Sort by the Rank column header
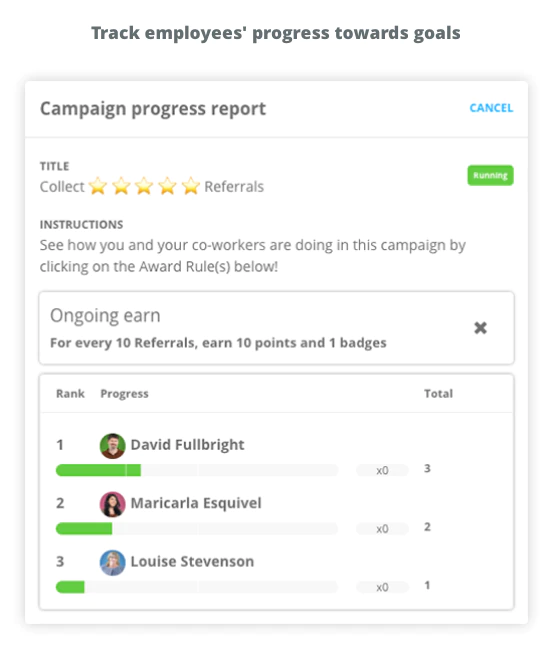This screenshot has width=553, height=647. pyautogui.click(x=70, y=394)
